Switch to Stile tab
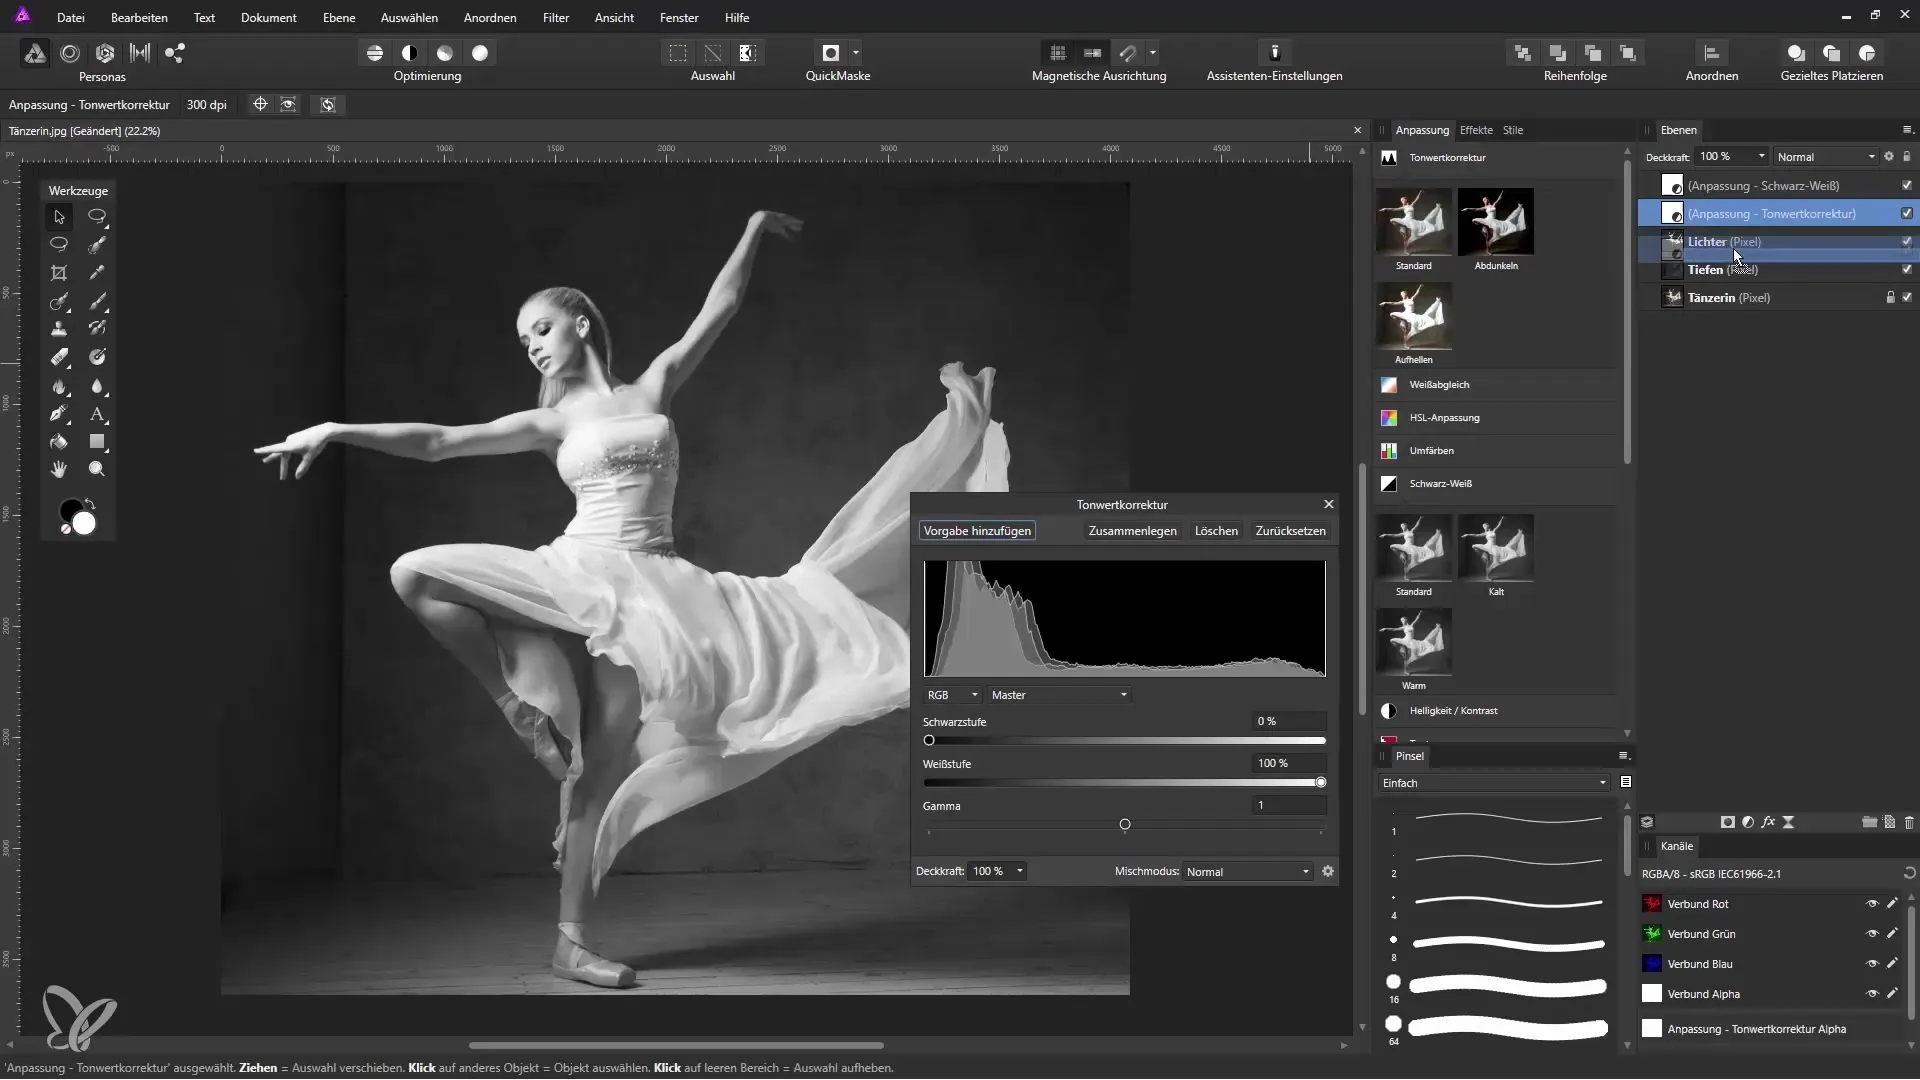 click(1513, 130)
